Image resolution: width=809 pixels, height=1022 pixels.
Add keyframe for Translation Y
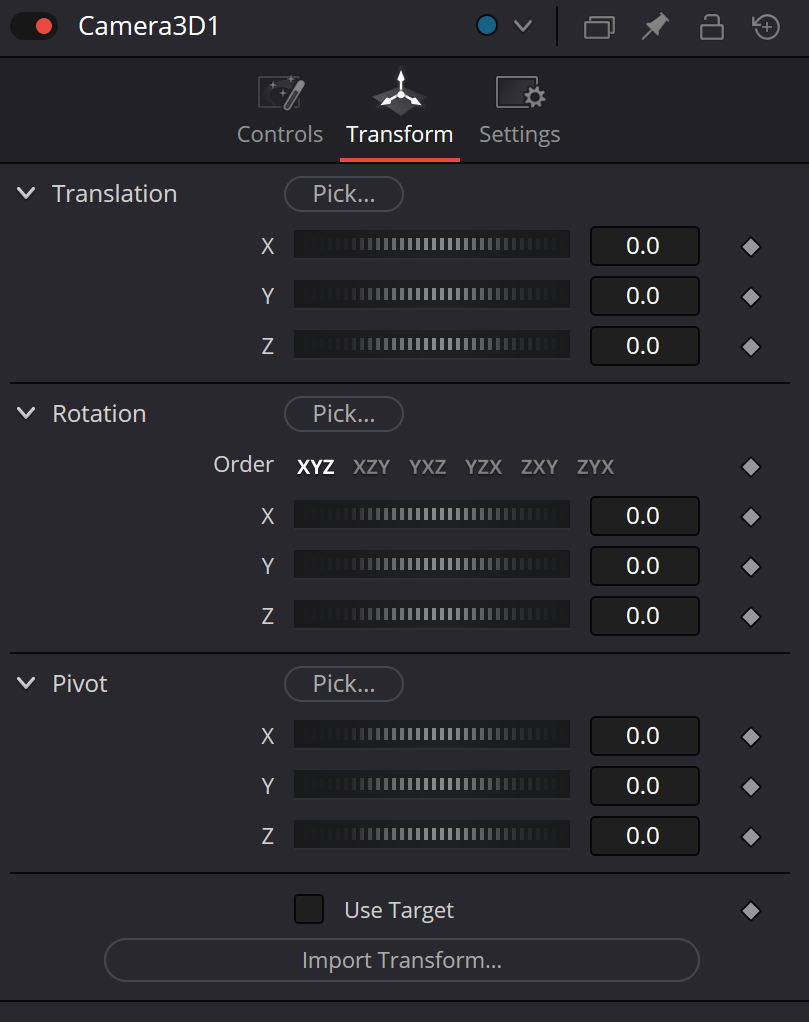(751, 297)
